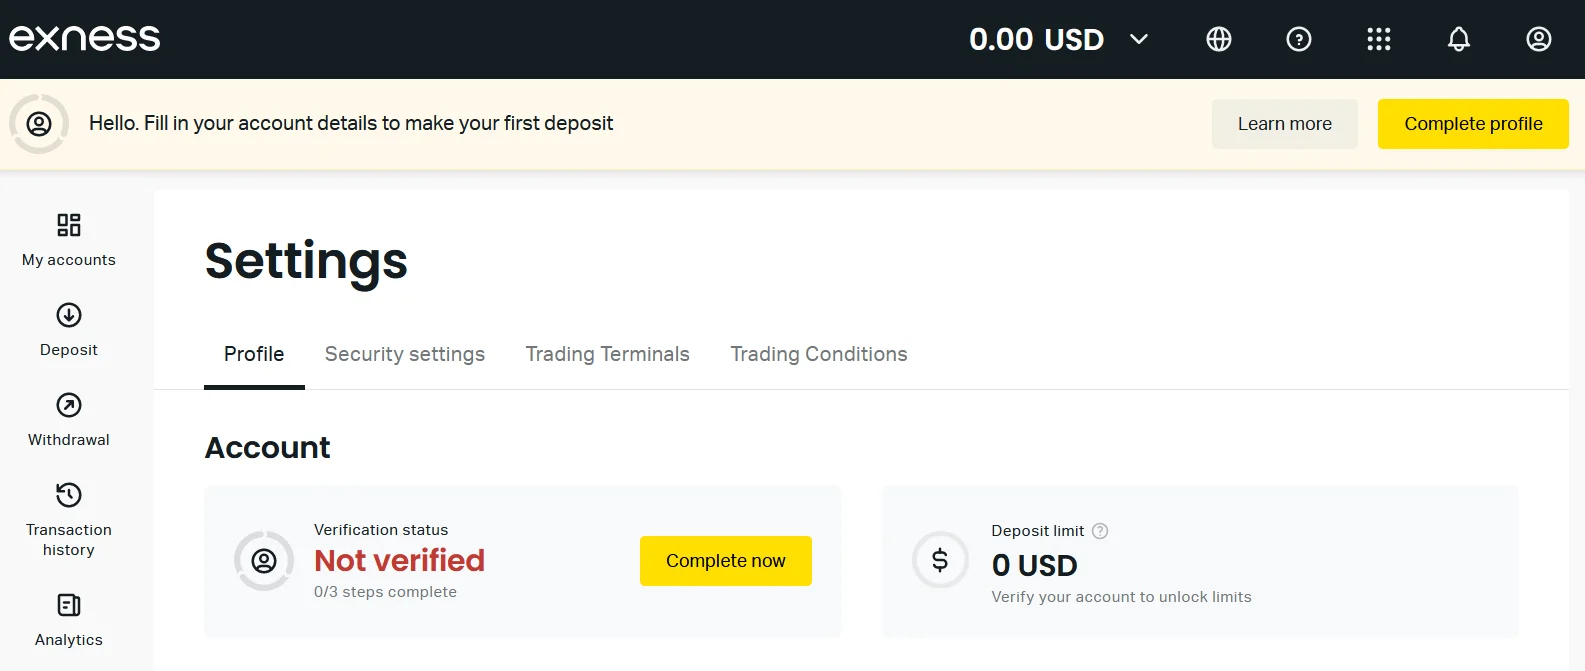Switch to Trading Conditions tab
The height and width of the screenshot is (671, 1585).
pos(819,354)
